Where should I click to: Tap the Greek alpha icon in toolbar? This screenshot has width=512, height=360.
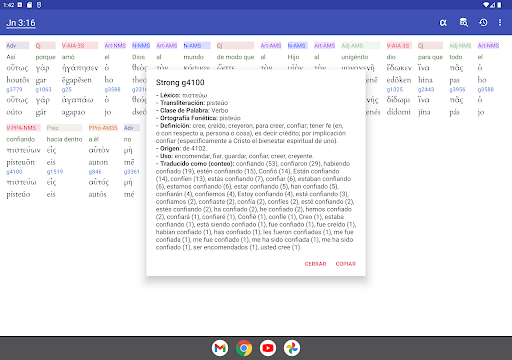[x=443, y=23]
